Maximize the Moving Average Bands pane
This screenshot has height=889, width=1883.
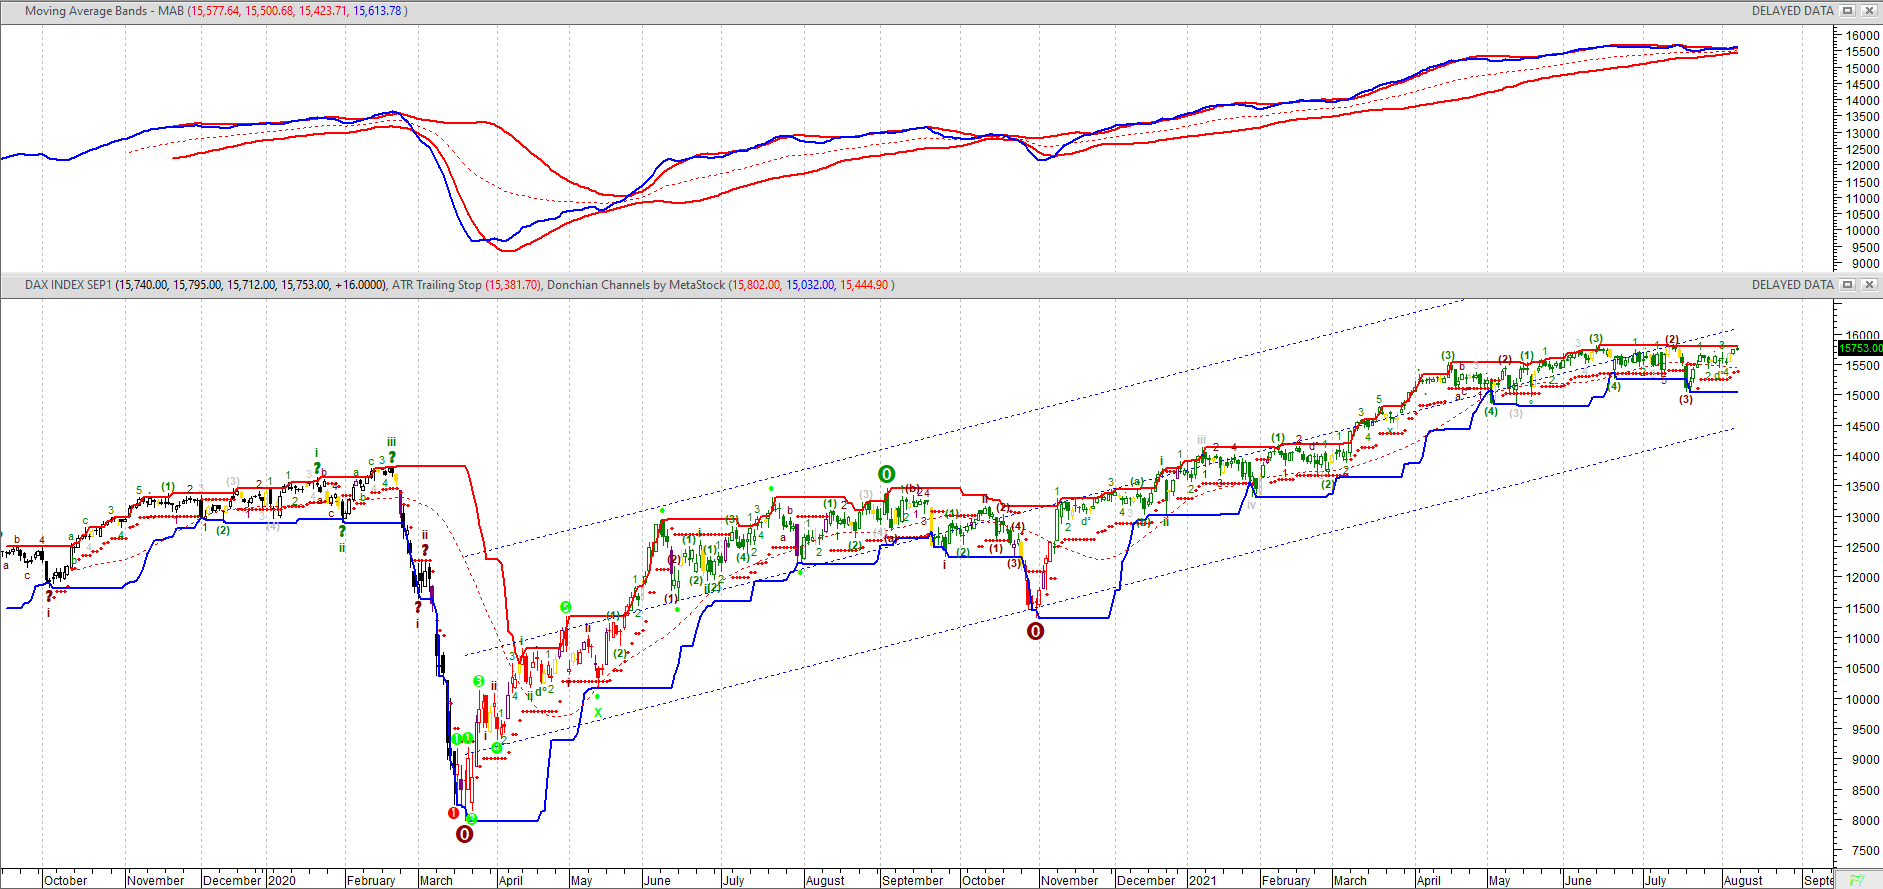[1848, 11]
